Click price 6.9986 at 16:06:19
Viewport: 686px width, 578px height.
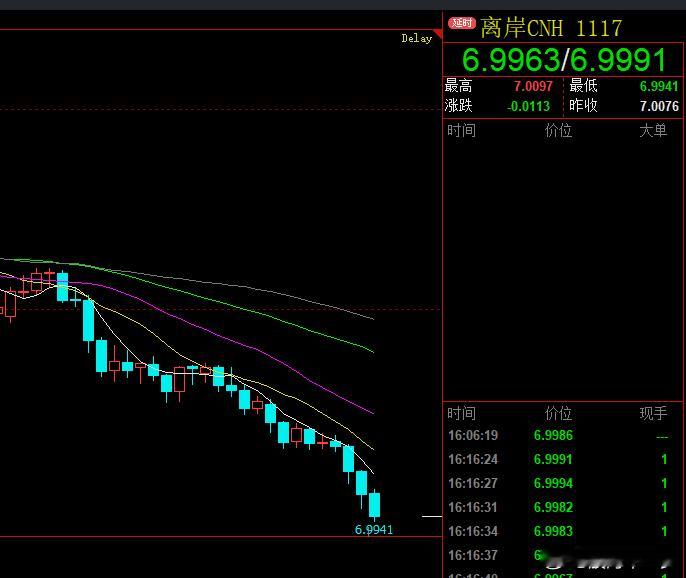[553, 435]
